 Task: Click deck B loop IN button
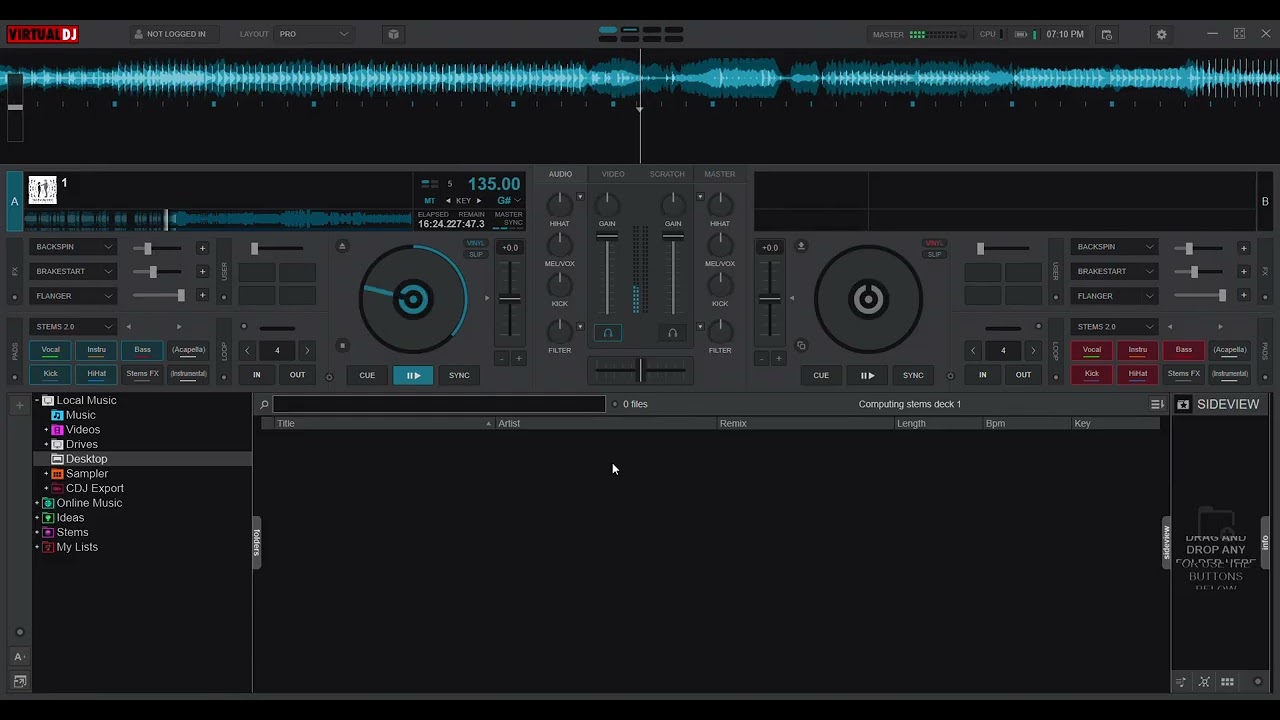tap(982, 375)
